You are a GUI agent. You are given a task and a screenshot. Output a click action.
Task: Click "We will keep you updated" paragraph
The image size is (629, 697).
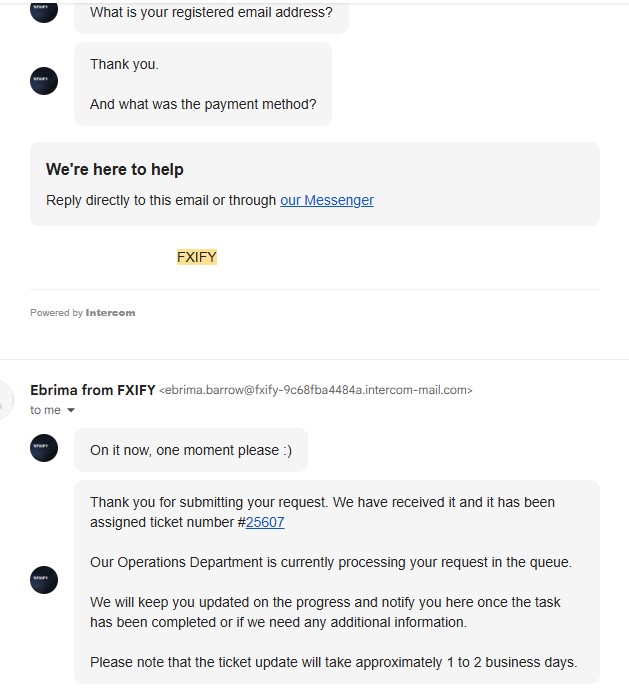pyautogui.click(x=325, y=612)
